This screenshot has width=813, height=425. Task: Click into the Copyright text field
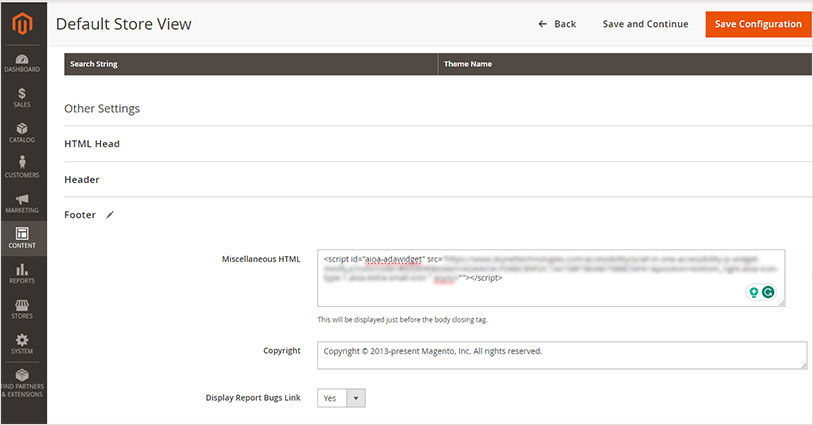click(562, 356)
